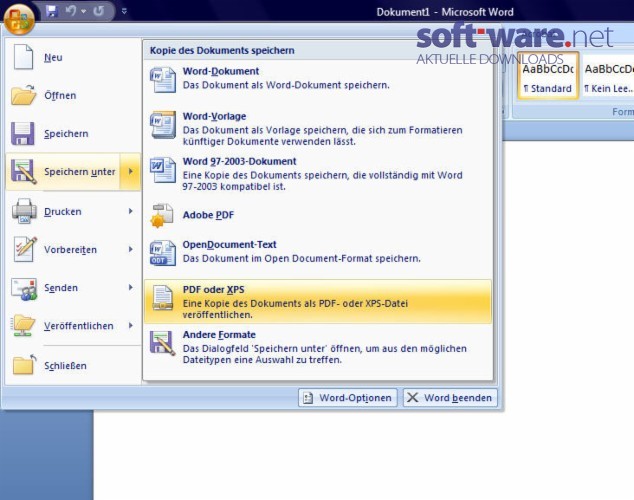Image resolution: width=634 pixels, height=500 pixels.
Task: Select the Schließen menu entry
Action: pyautogui.click(x=73, y=365)
